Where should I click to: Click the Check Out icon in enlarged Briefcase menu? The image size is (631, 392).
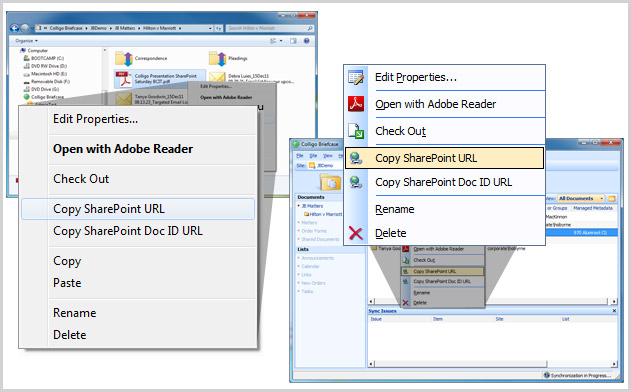click(x=356, y=131)
